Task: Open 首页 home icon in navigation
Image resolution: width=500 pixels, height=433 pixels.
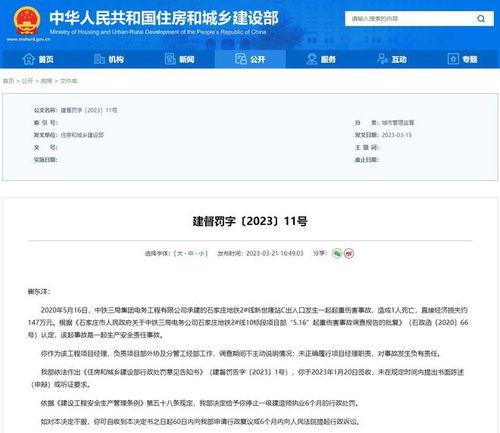Action: click(x=29, y=59)
